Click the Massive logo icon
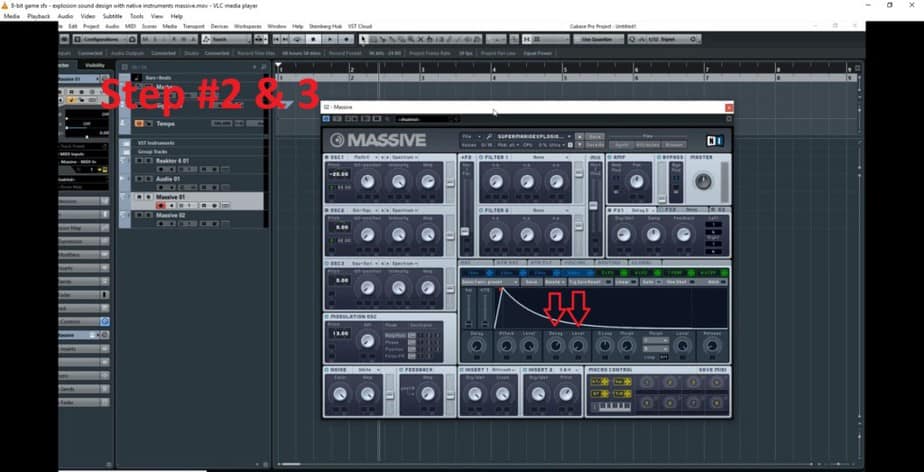The image size is (924, 472). [x=338, y=140]
